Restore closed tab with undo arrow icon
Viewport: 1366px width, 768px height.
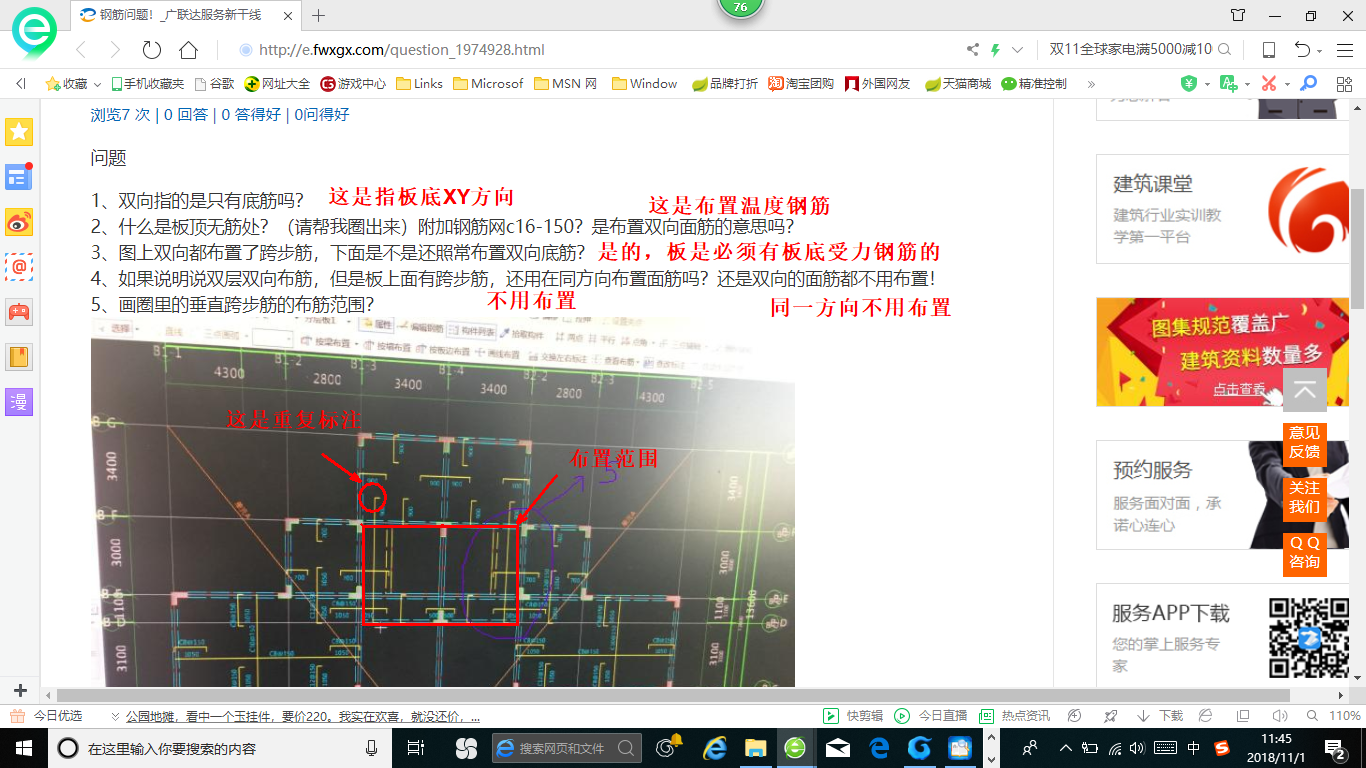pyautogui.click(x=1302, y=50)
